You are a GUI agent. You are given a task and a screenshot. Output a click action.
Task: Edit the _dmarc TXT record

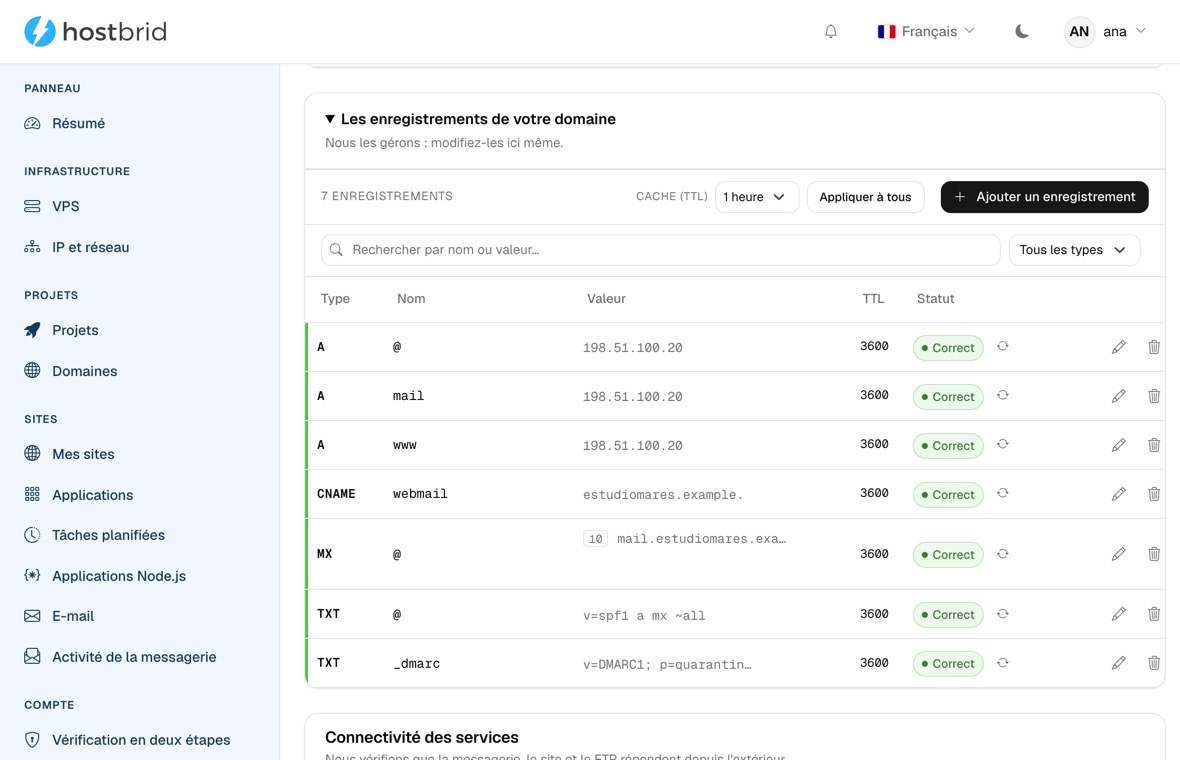click(1118, 663)
